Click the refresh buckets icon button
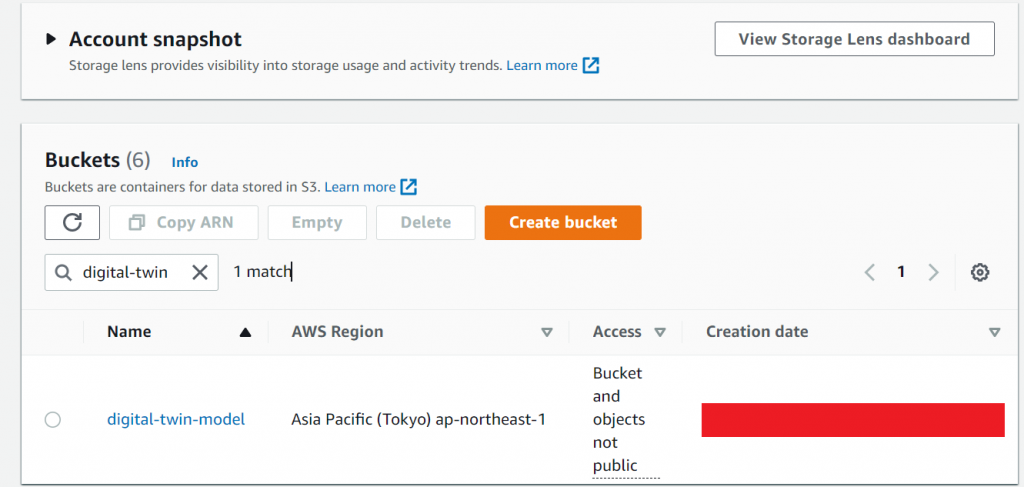 (x=72, y=223)
